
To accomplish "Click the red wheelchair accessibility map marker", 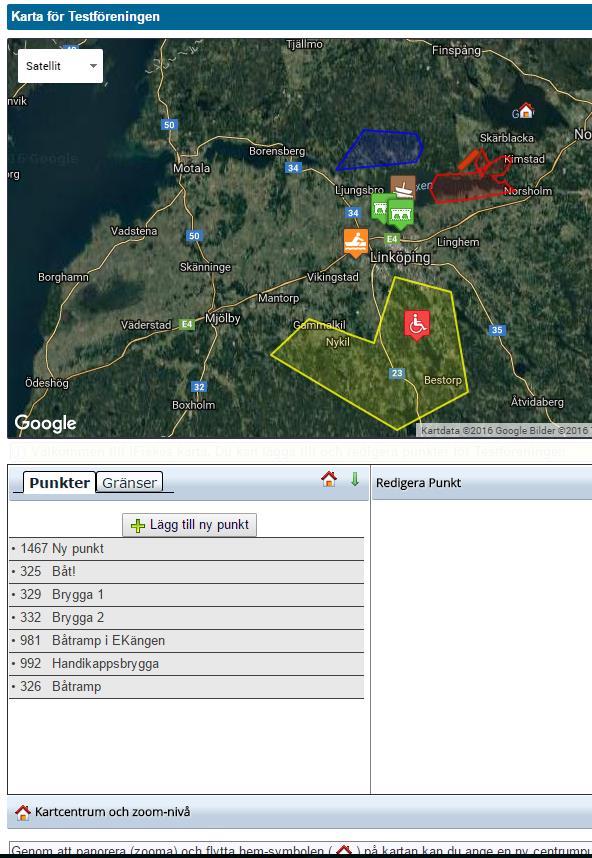I will (x=417, y=325).
